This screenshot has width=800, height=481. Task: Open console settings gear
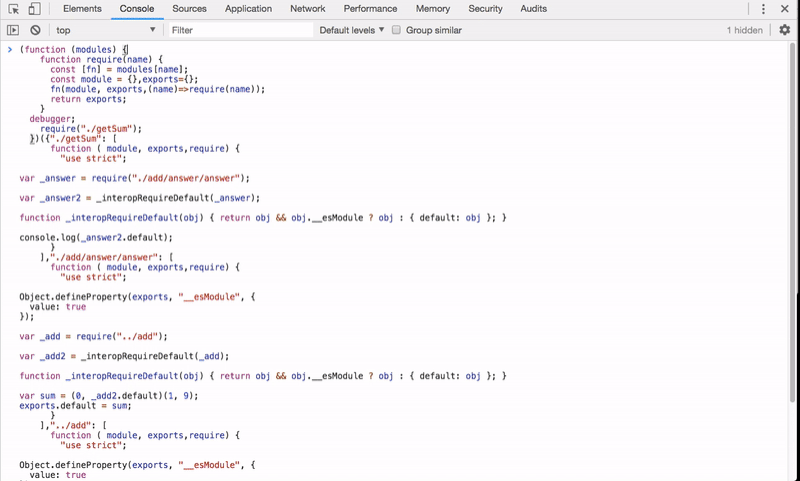[x=784, y=30]
